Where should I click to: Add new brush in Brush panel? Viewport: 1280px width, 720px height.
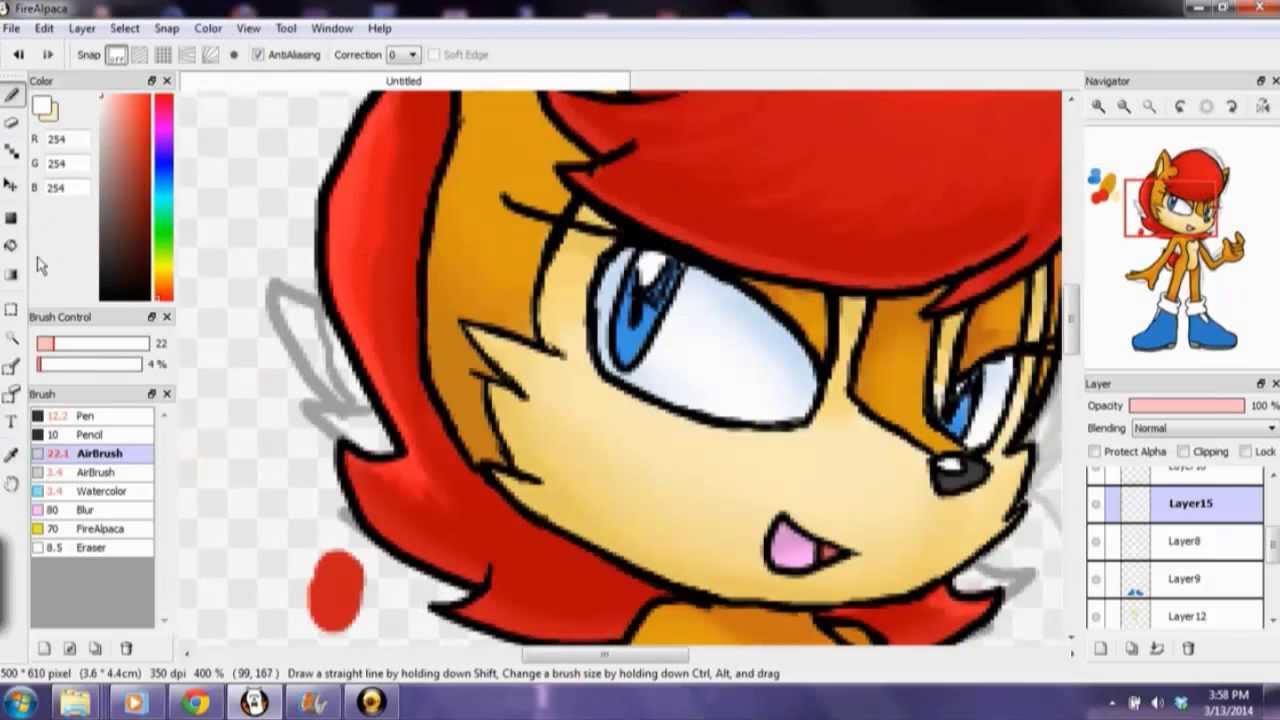44,648
